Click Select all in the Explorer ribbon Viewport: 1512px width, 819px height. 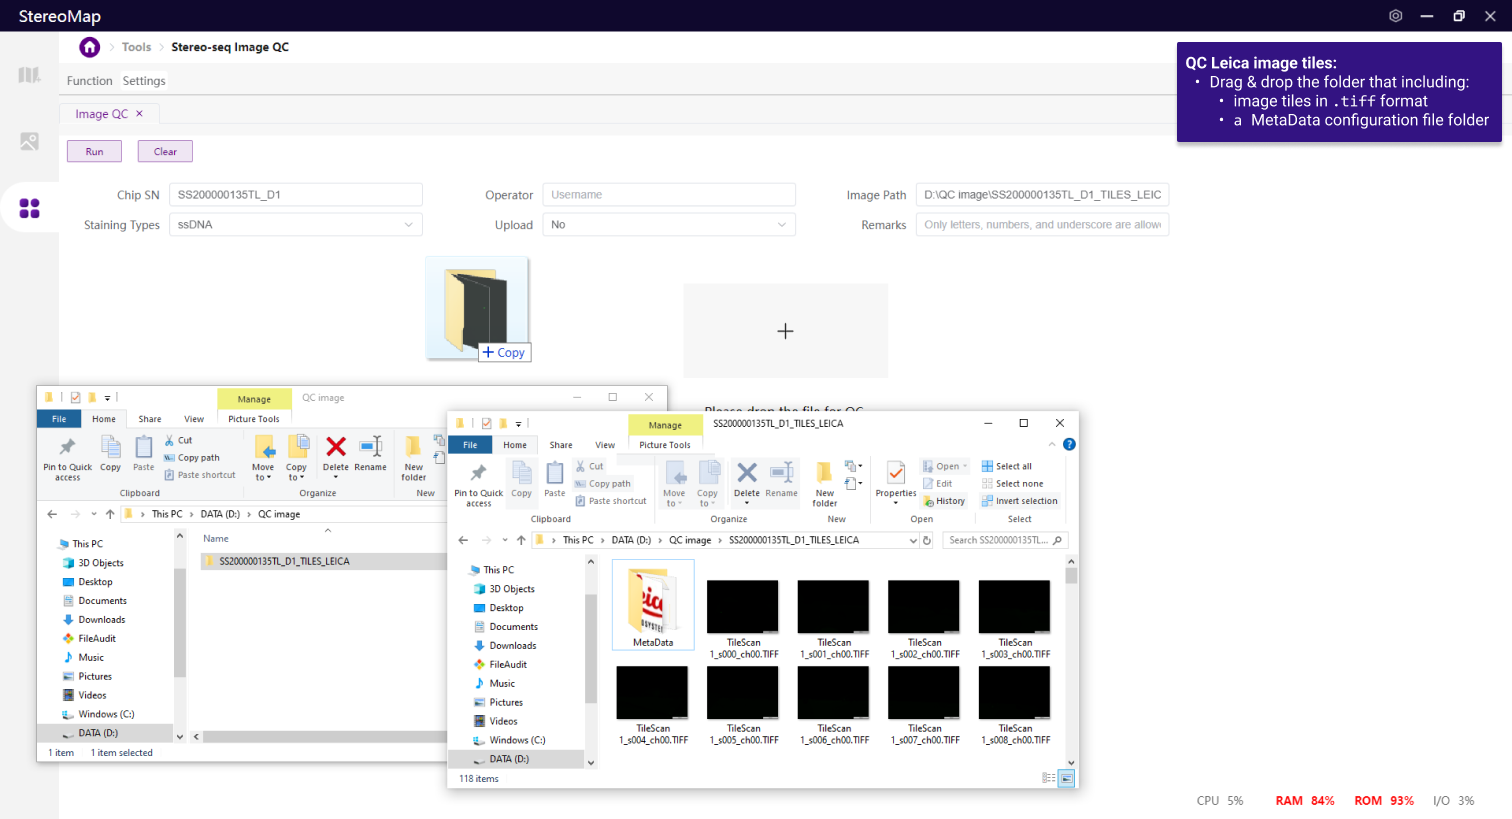tap(1007, 466)
